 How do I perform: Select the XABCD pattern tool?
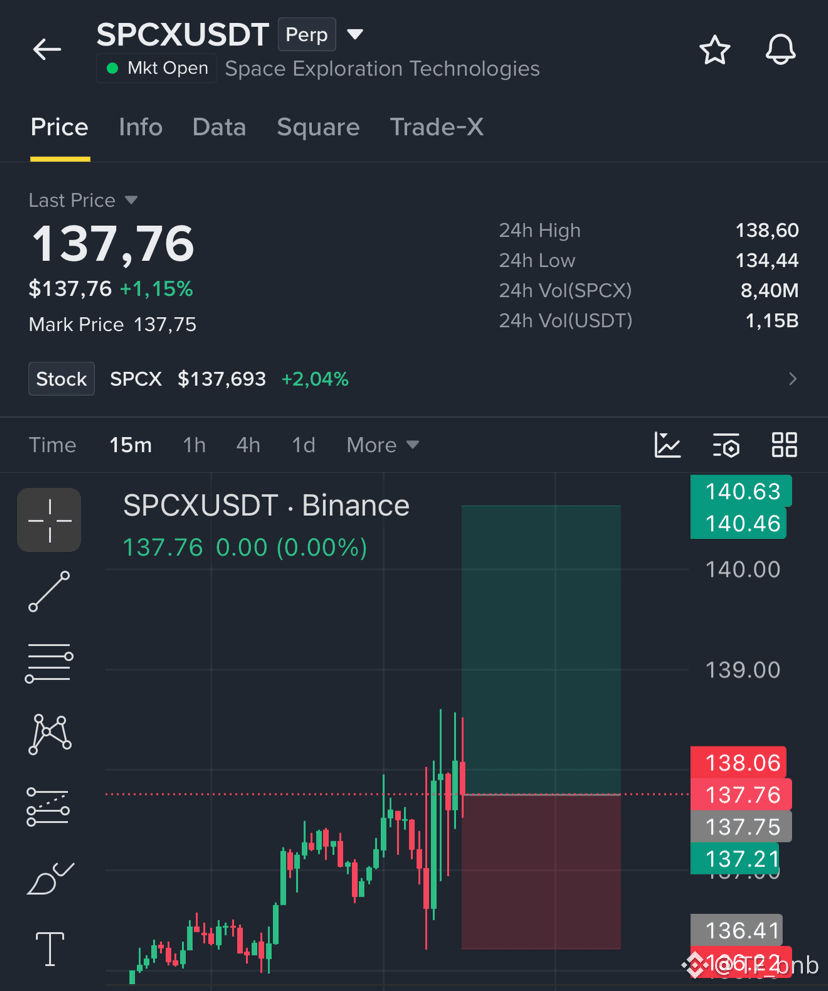click(x=49, y=734)
